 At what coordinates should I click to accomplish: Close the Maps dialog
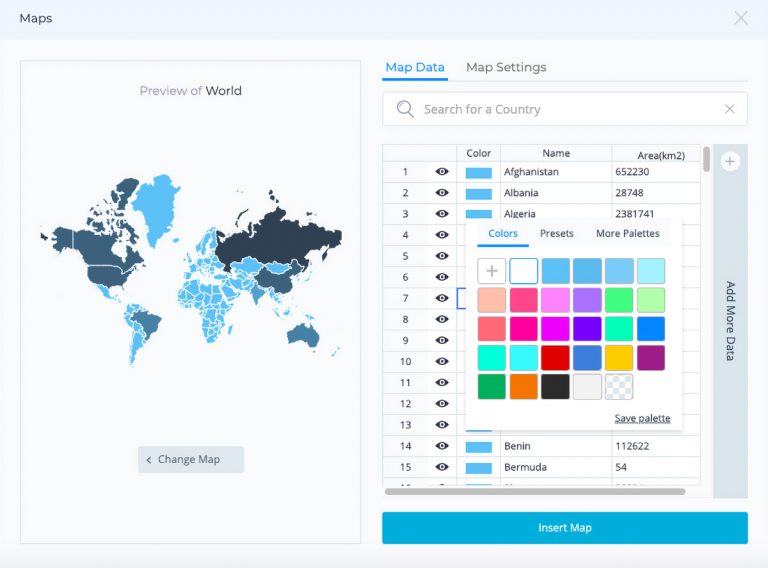tap(740, 18)
